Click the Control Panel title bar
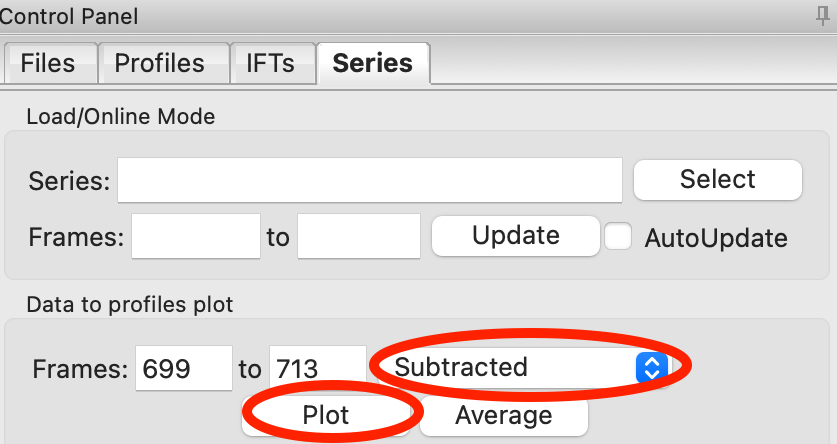The height and width of the screenshot is (444, 837). [x=400, y=15]
